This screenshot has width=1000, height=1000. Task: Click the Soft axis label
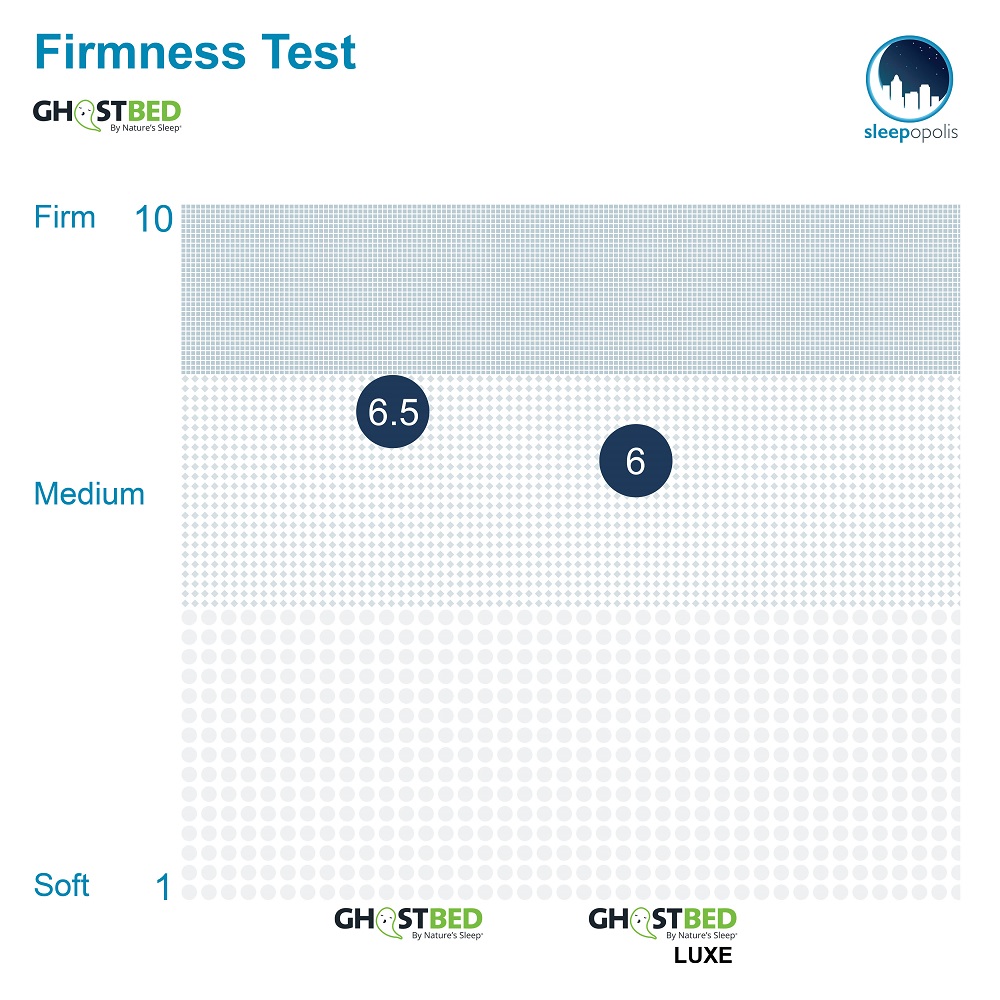click(x=61, y=885)
